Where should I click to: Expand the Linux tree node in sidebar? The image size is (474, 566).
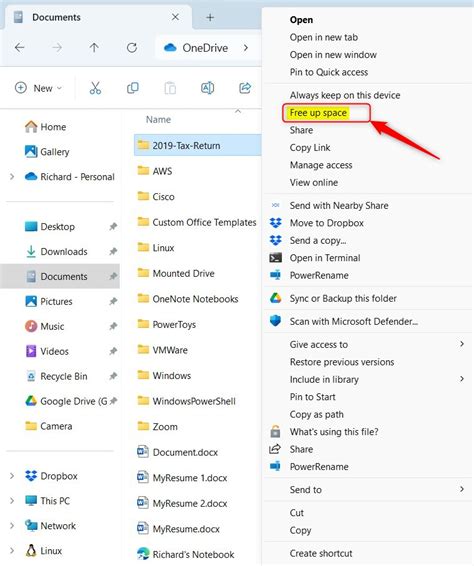(x=12, y=550)
